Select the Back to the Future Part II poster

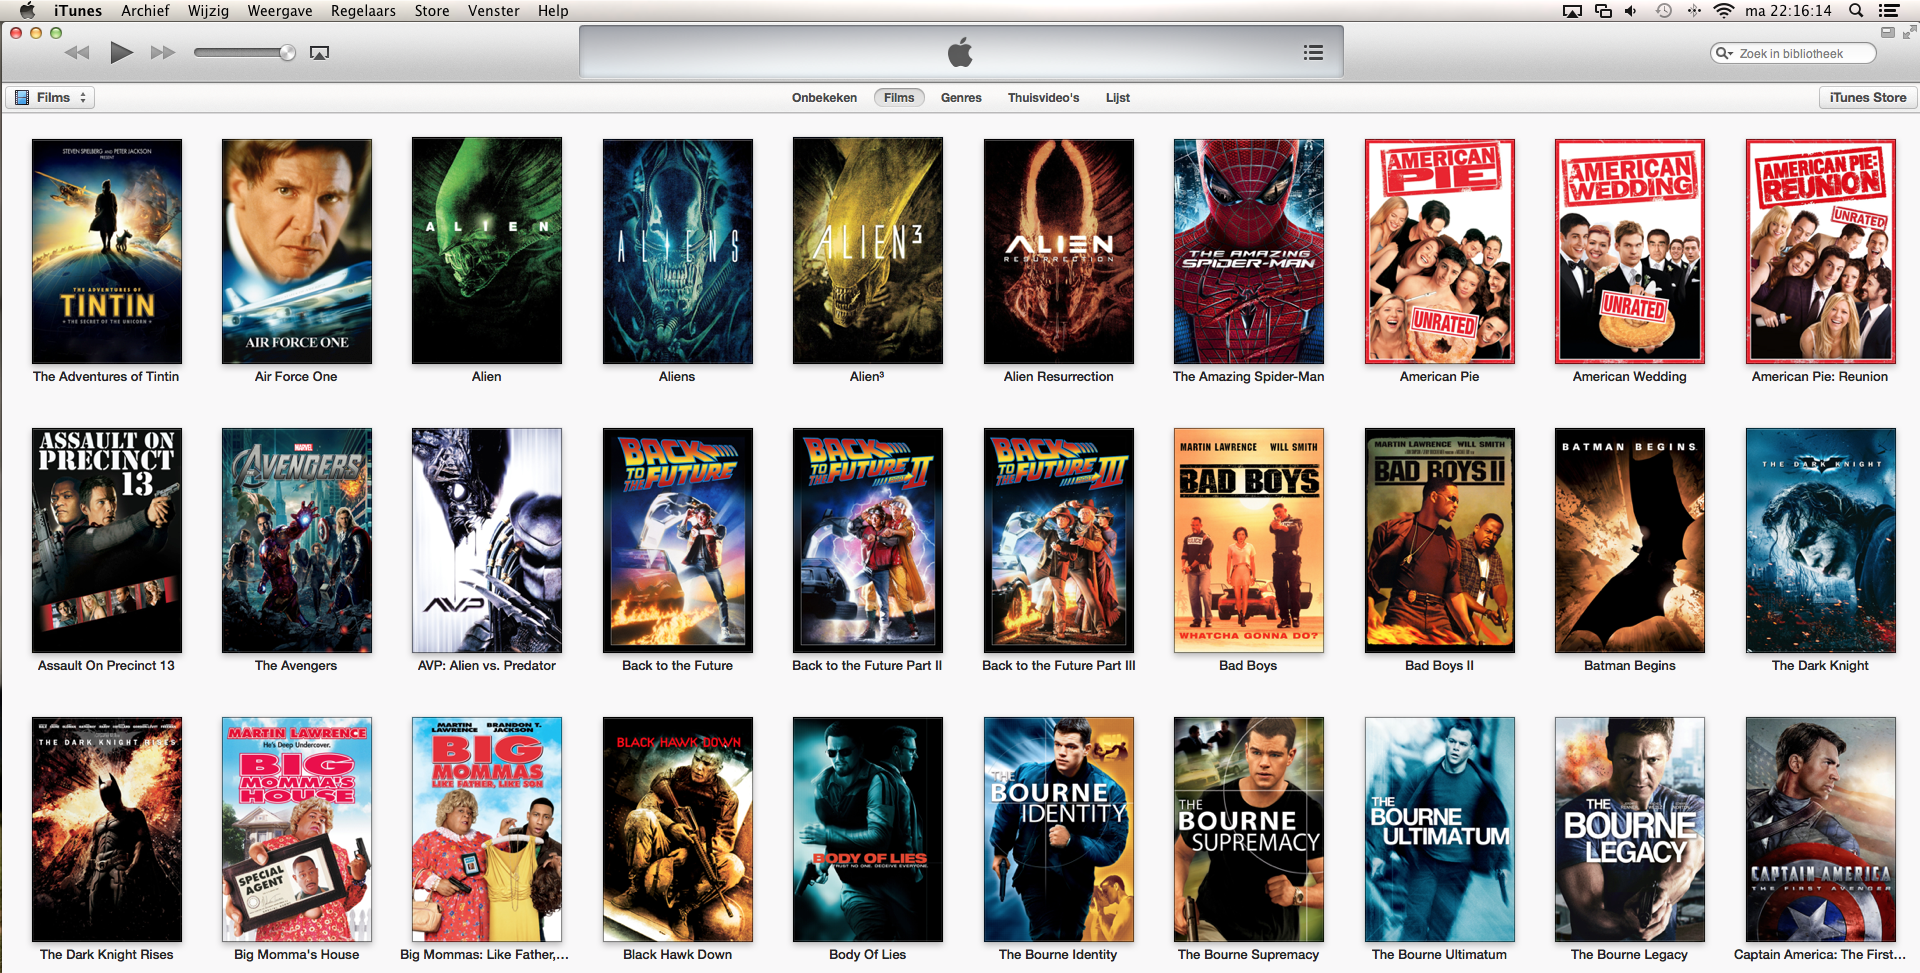pos(868,540)
